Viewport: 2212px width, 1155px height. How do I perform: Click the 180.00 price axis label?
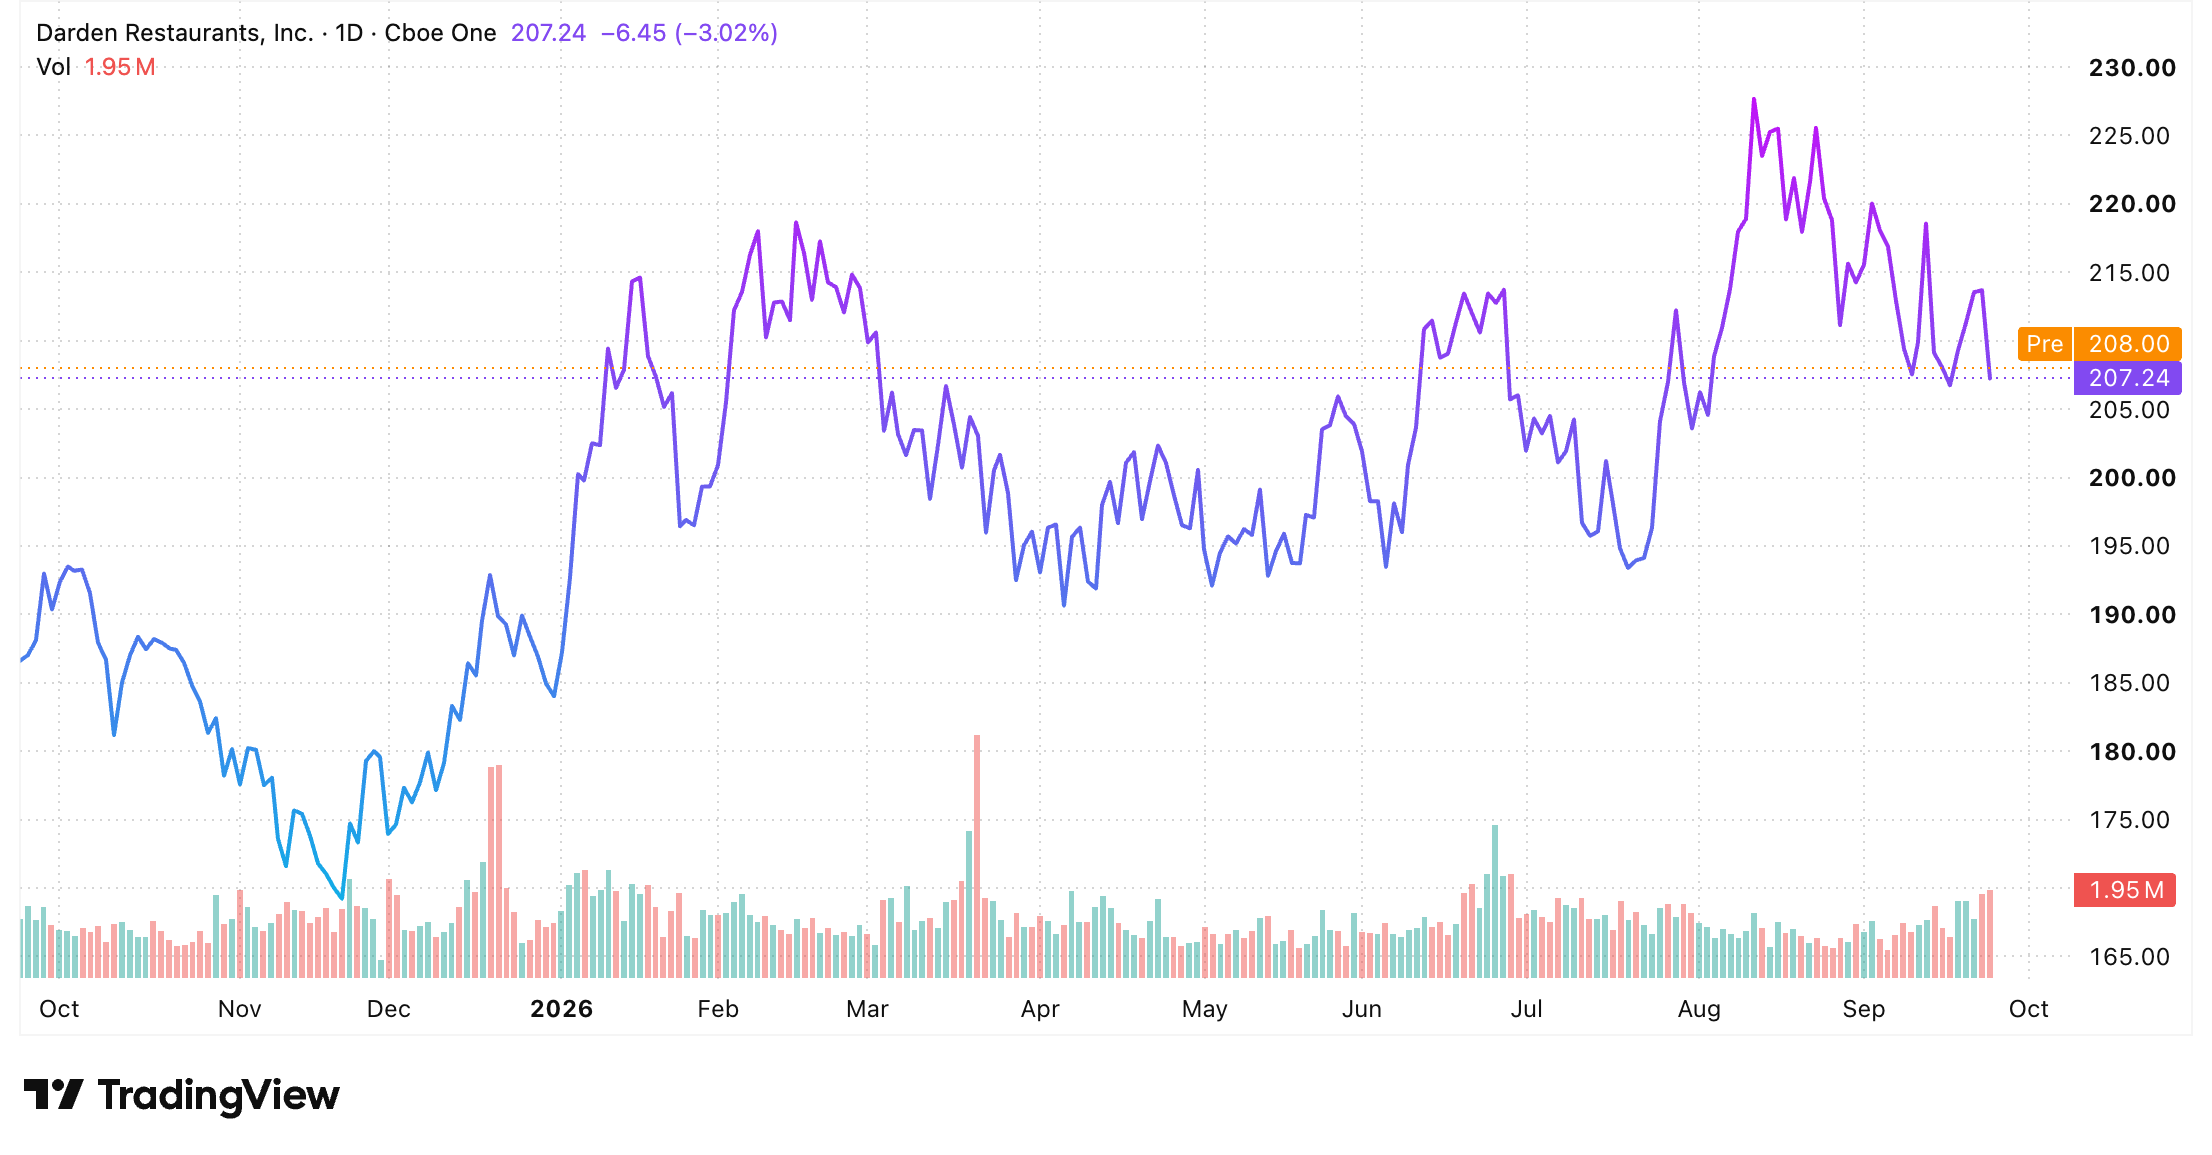click(2132, 752)
